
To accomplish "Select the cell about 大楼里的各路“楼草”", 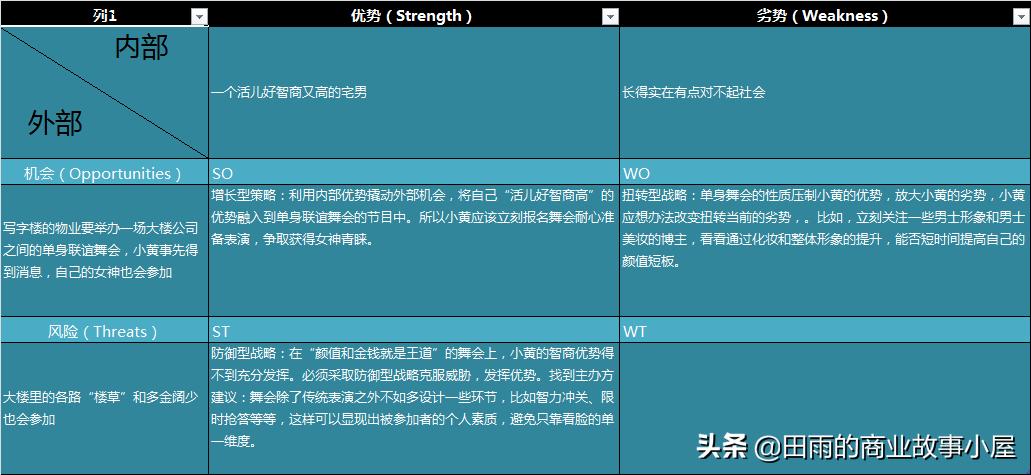I will point(105,408).
